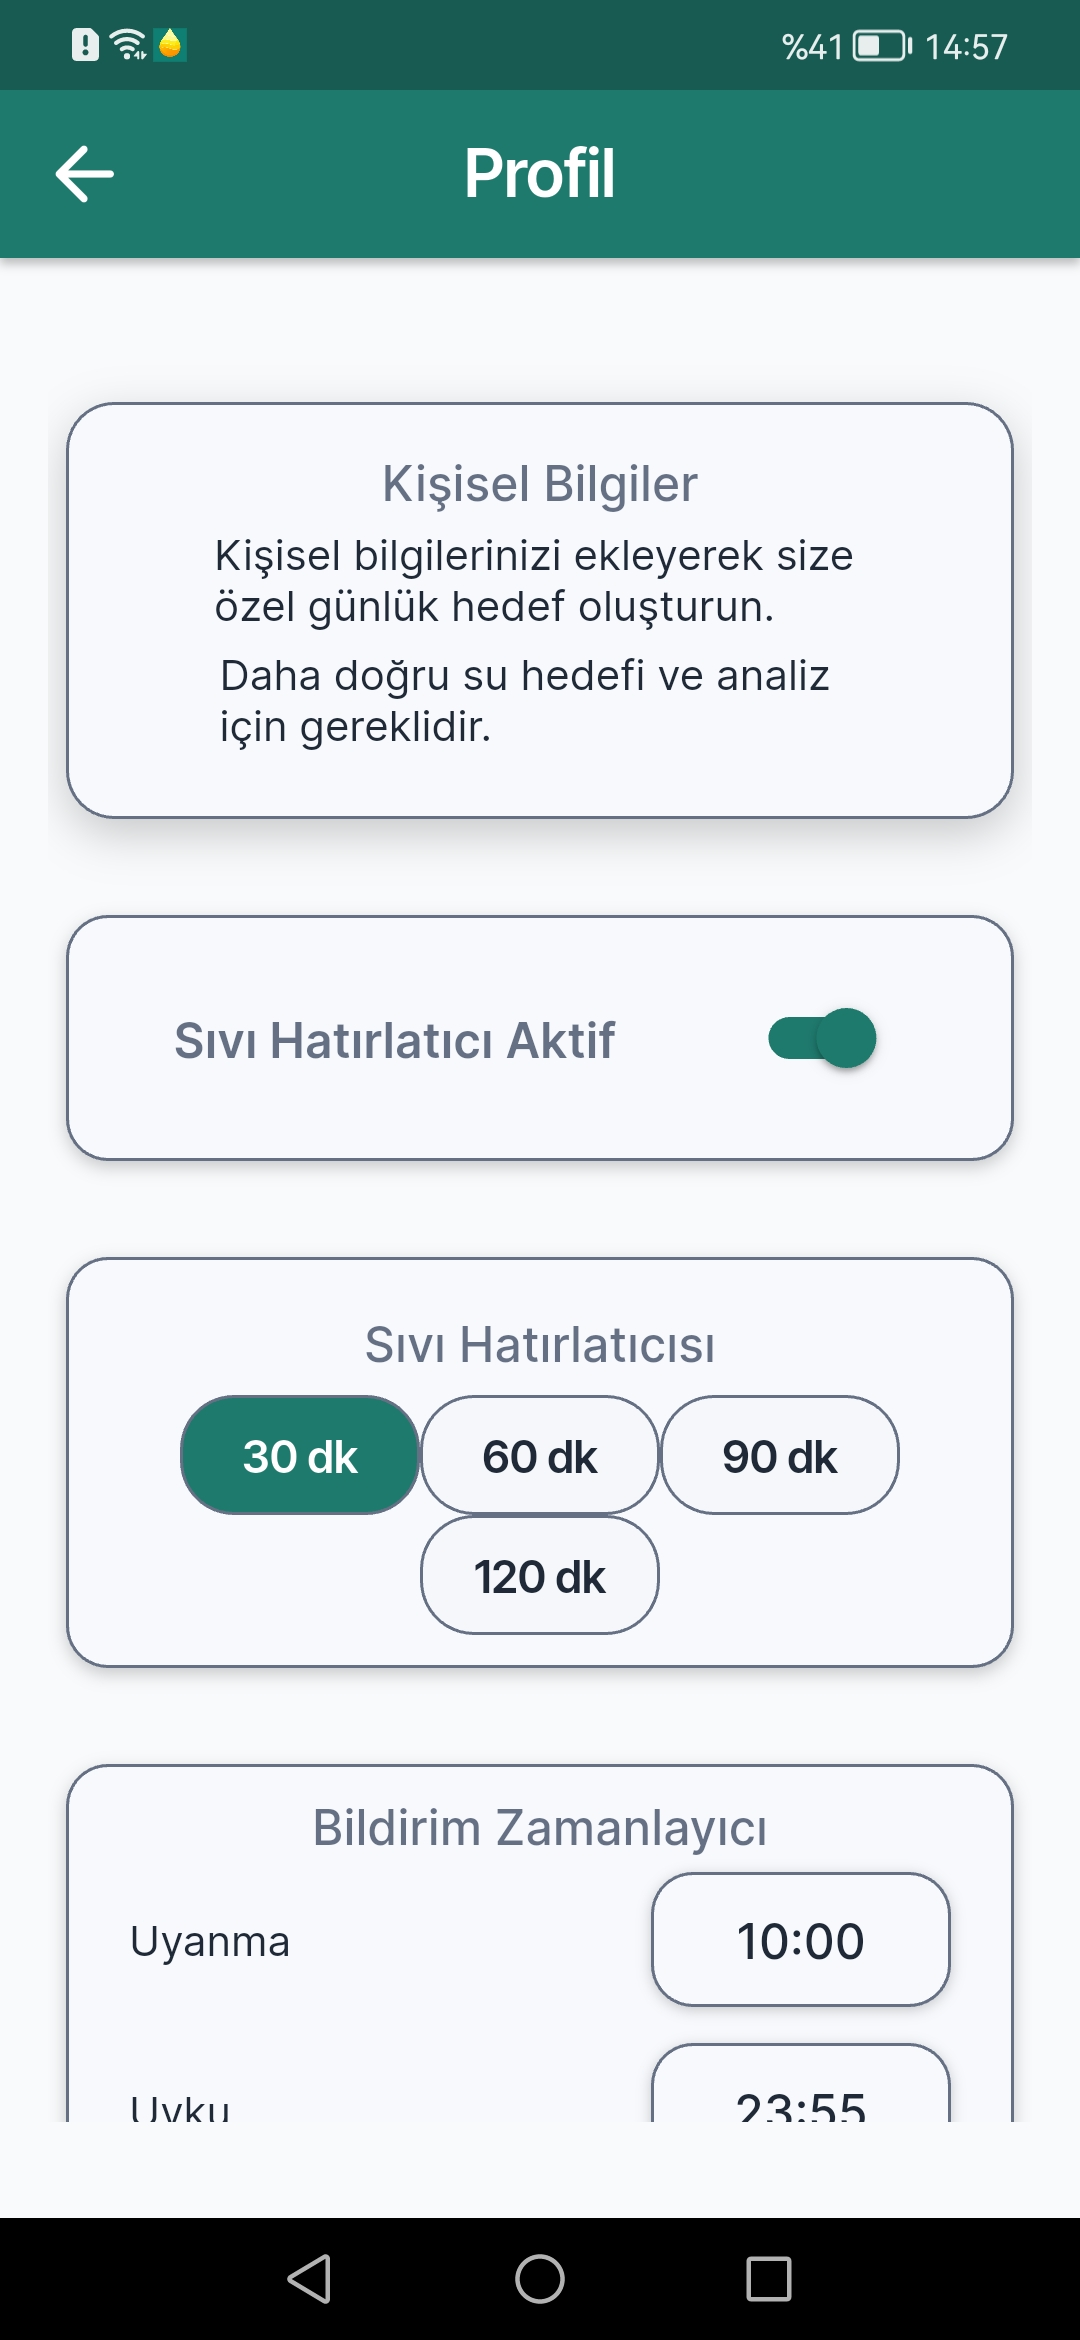Viewport: 1080px width, 2340px height.
Task: Tap the alert notification icon in status bar
Action: tap(86, 45)
